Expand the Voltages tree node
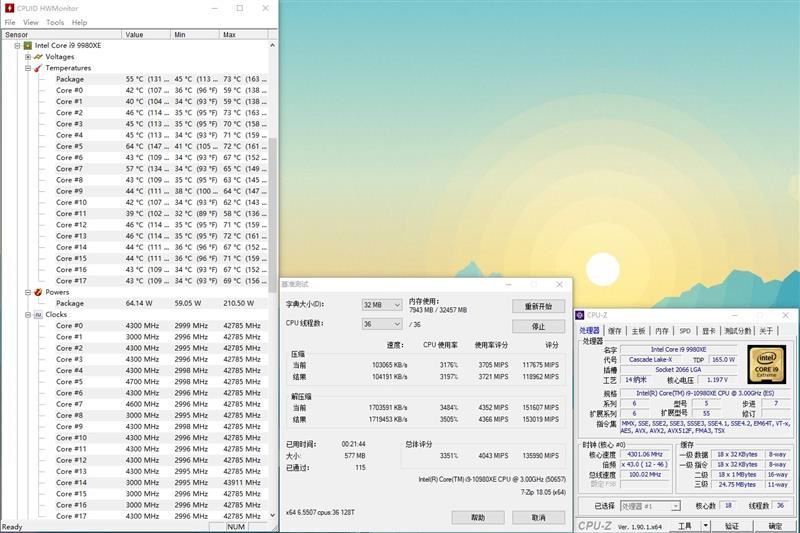The image size is (800, 533). coord(28,57)
